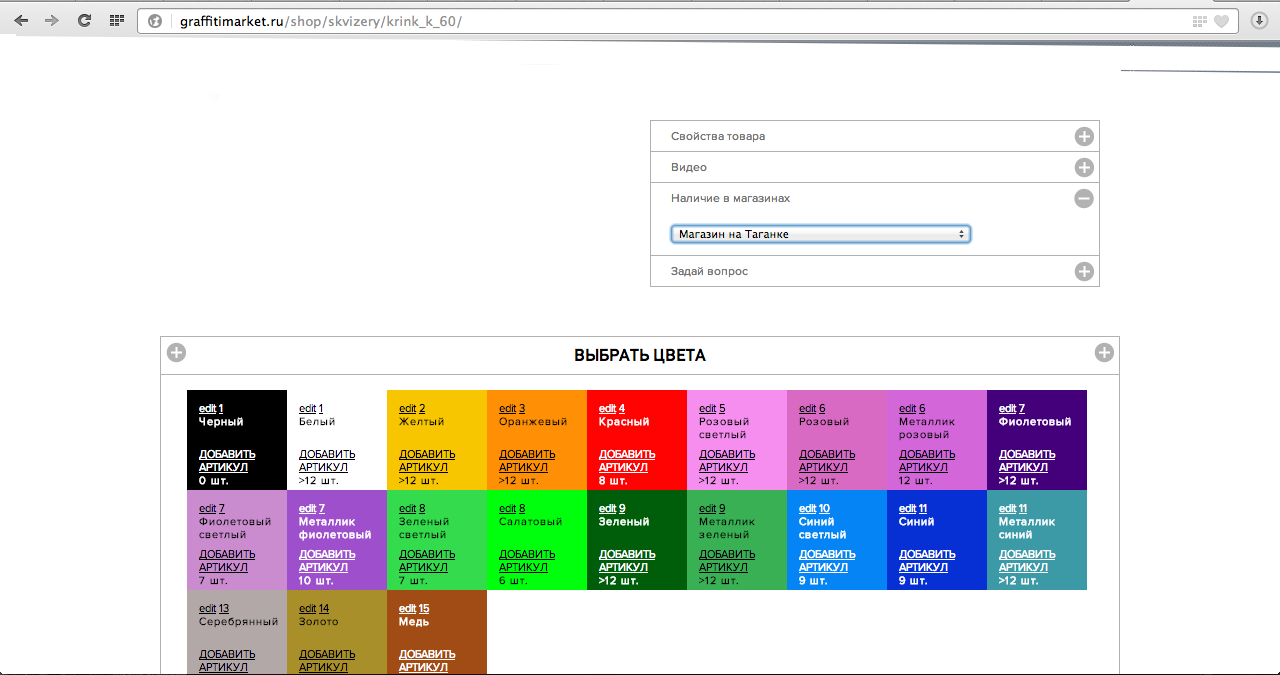Expand the Видео section
Screen dimensions: 1280x675
point(1084,168)
